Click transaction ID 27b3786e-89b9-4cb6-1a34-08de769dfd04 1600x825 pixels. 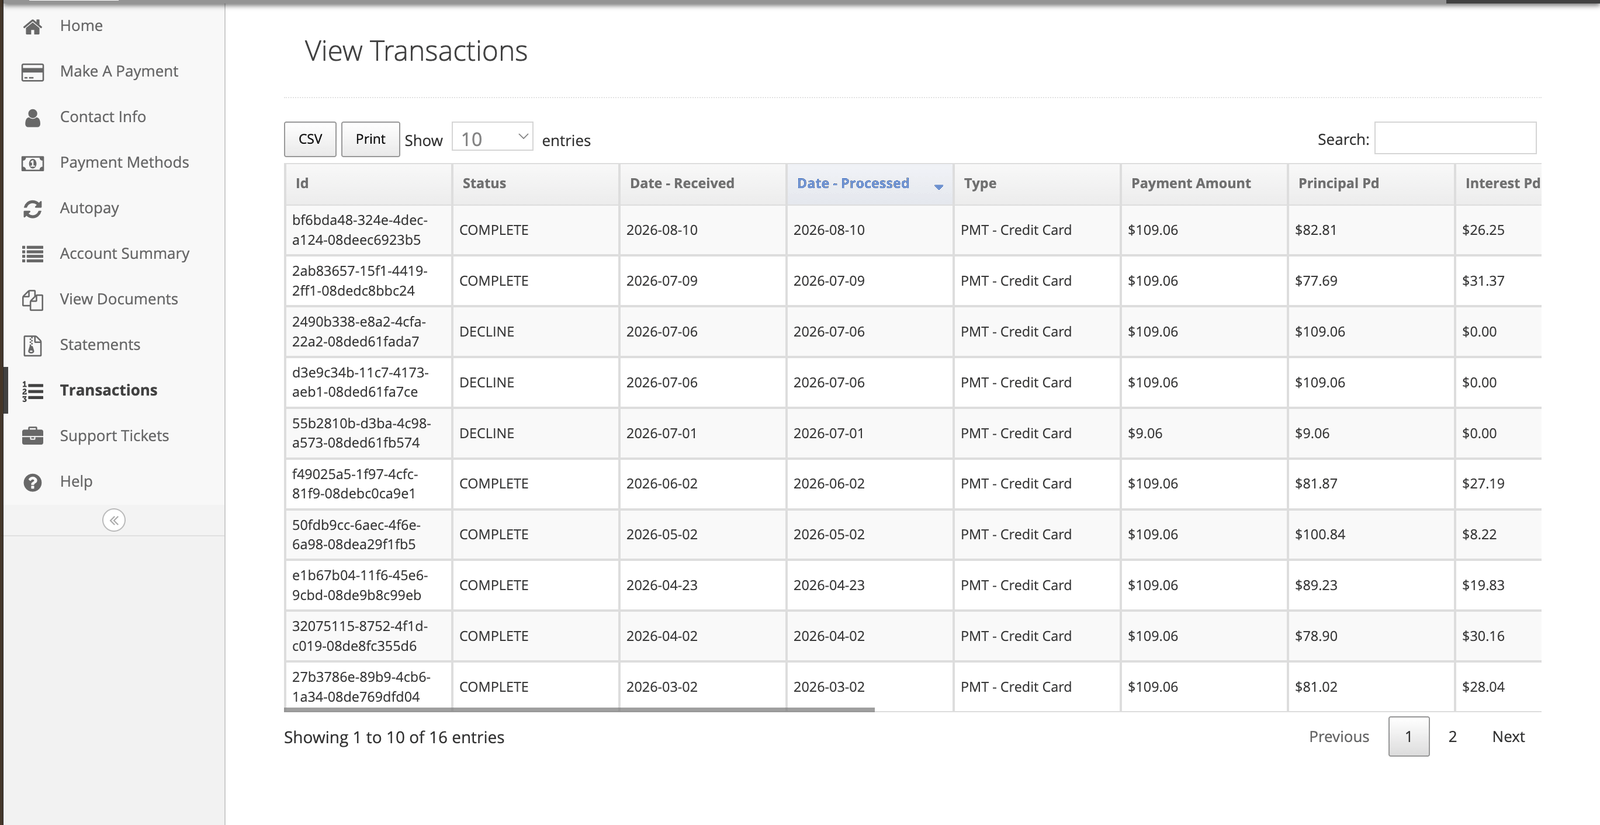[361, 687]
